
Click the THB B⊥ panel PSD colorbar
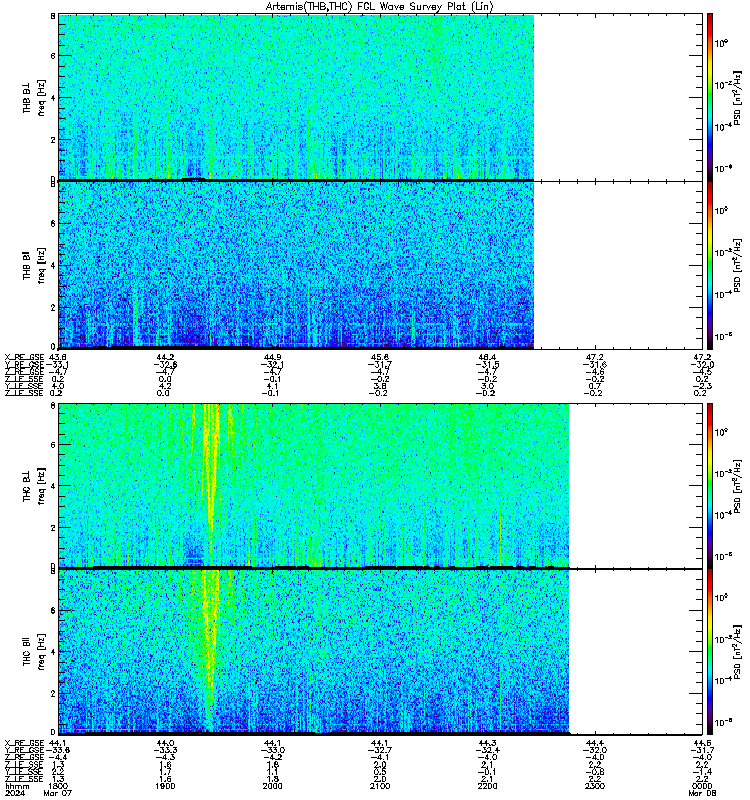coord(710,97)
